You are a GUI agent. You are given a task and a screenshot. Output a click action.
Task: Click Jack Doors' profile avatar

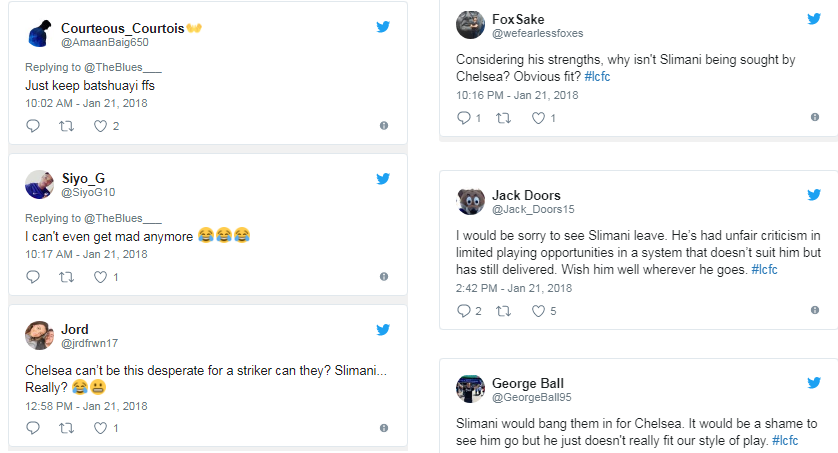point(471,202)
